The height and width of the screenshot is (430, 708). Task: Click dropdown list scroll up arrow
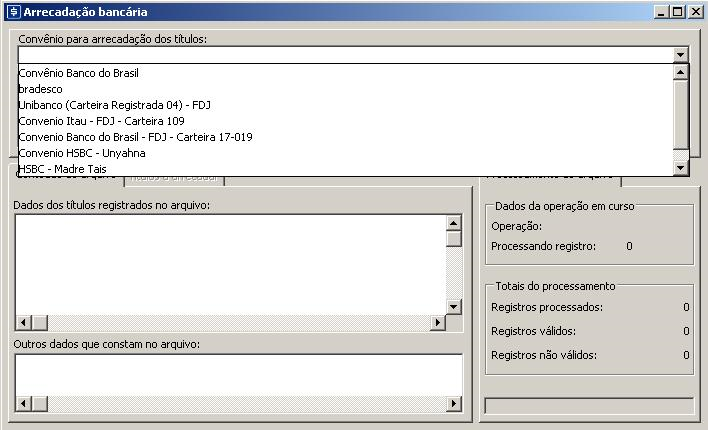coord(680,72)
